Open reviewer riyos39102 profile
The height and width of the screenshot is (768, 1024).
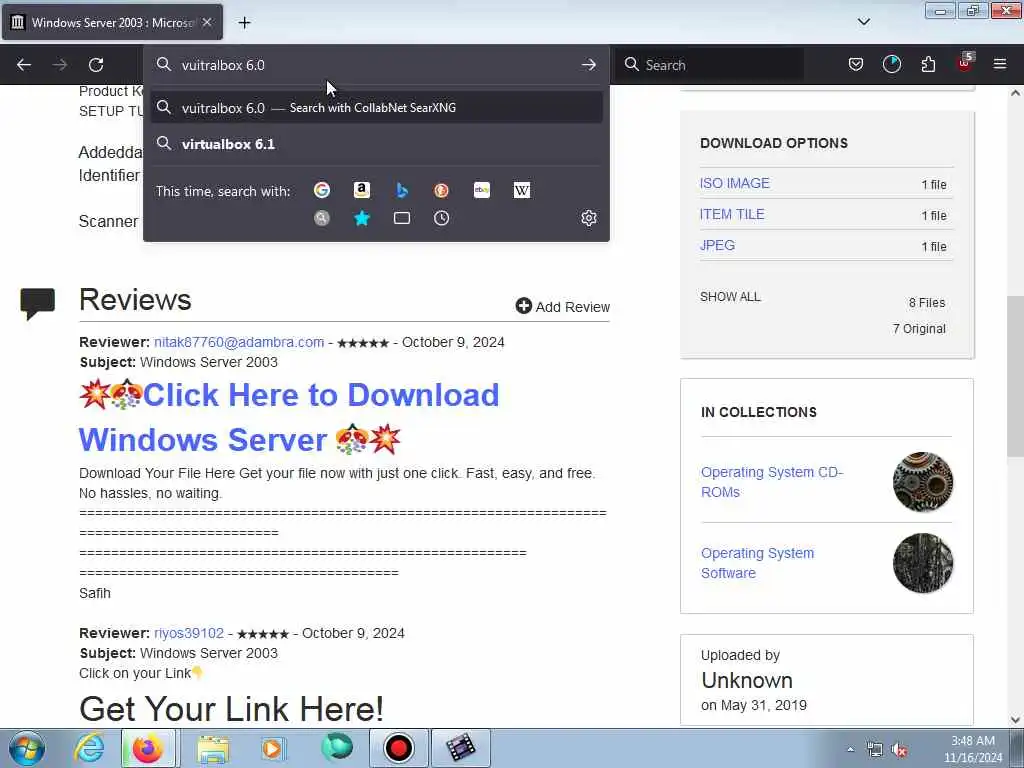coord(189,633)
